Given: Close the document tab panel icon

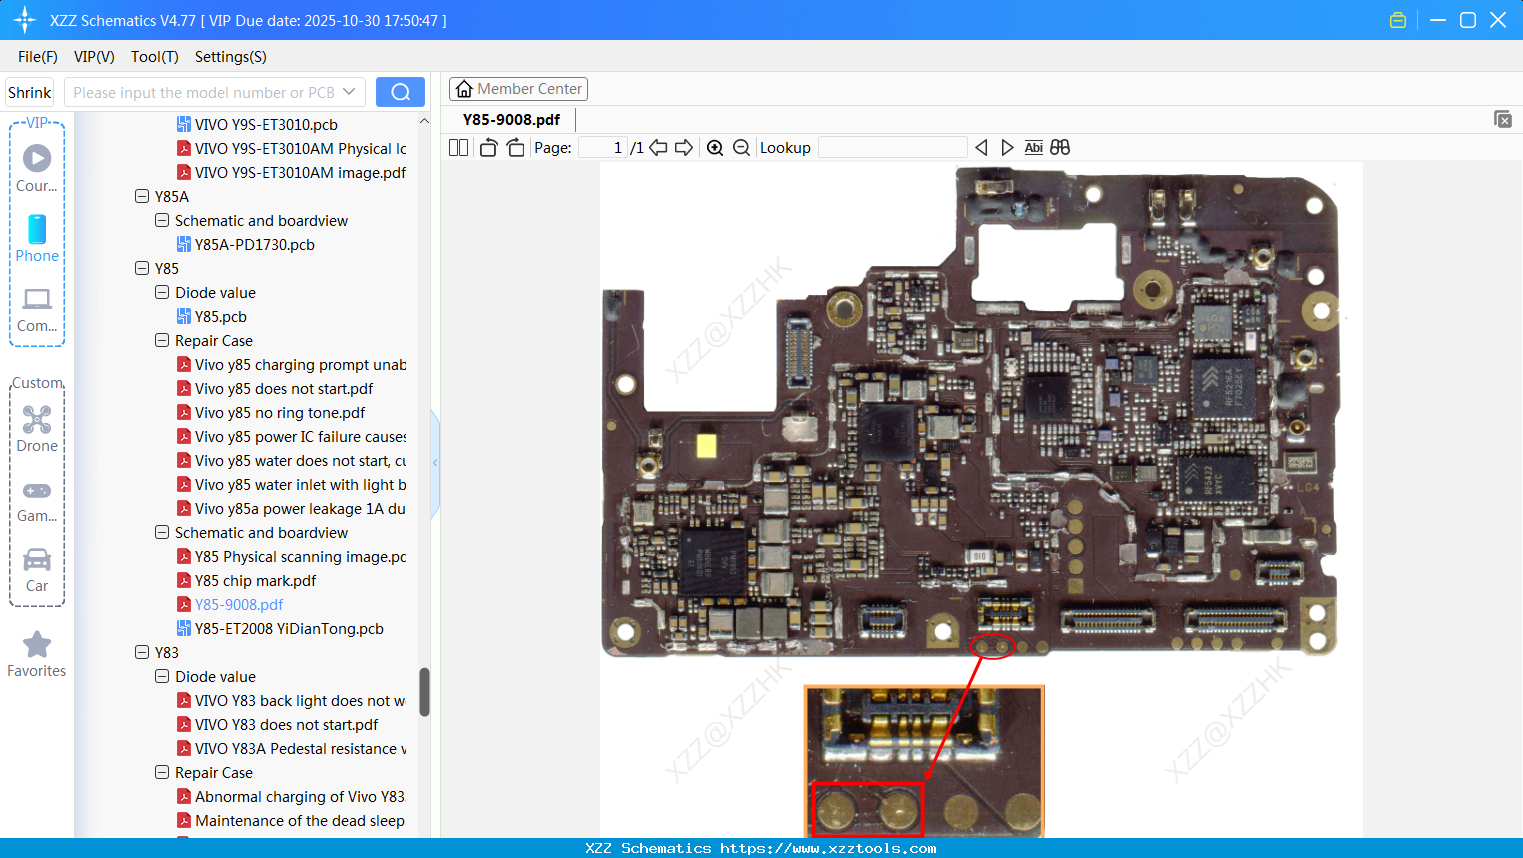Looking at the screenshot, I should click(1502, 119).
